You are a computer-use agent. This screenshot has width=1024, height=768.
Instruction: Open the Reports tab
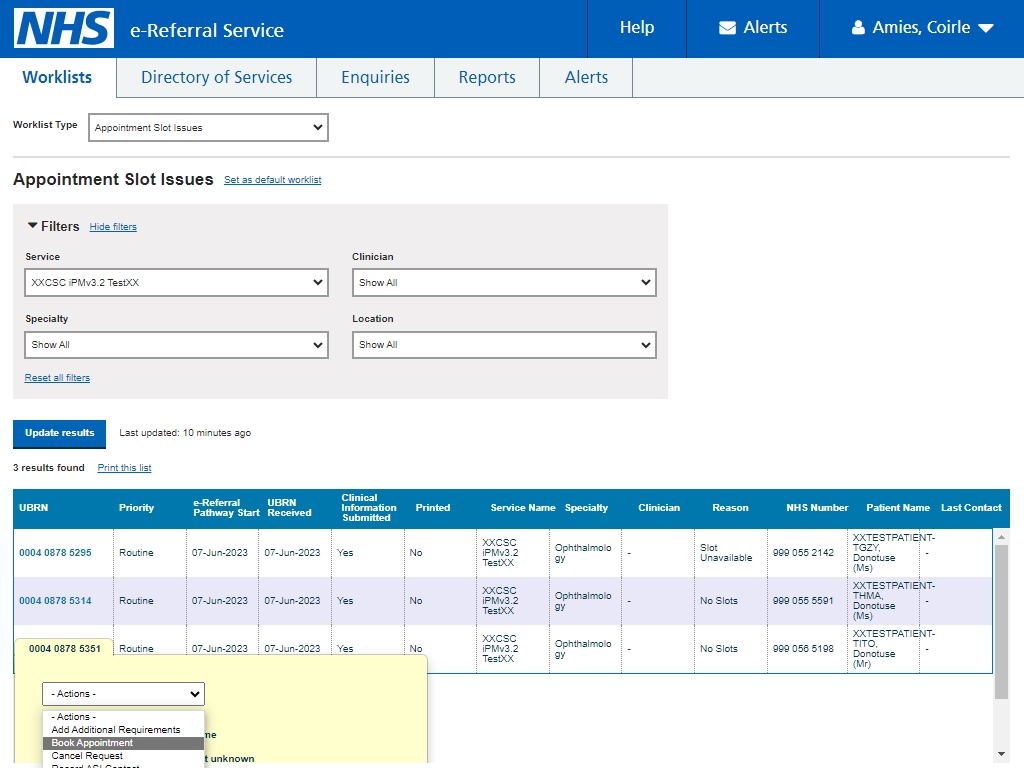(487, 77)
